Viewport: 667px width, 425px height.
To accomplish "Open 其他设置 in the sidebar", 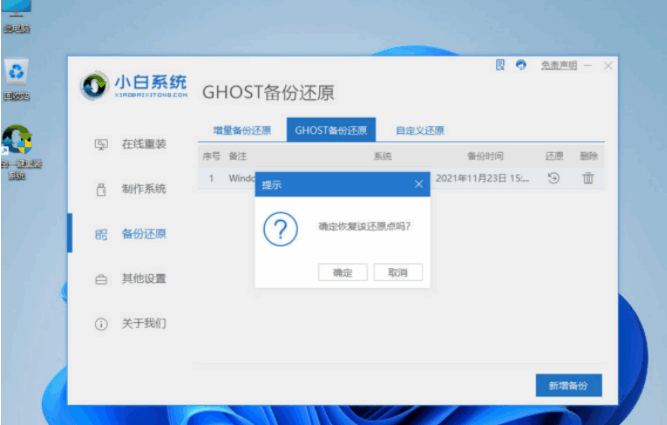I will coord(144,279).
